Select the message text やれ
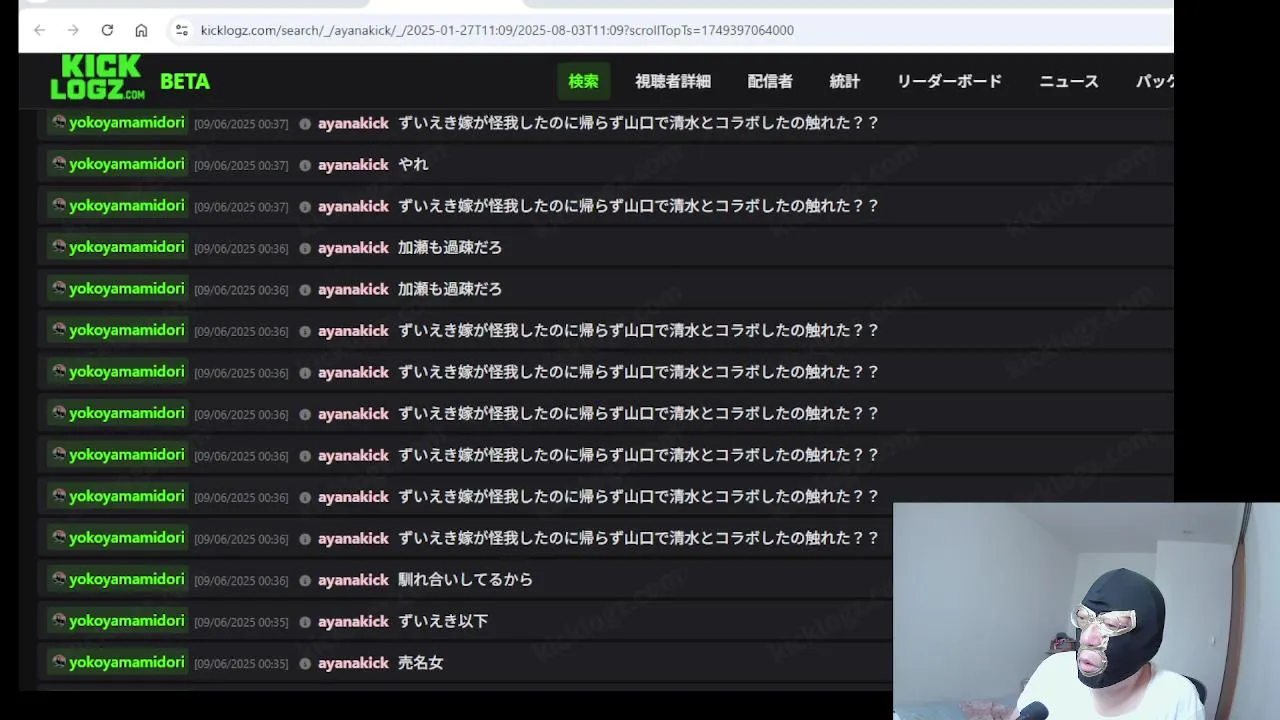 (x=413, y=164)
